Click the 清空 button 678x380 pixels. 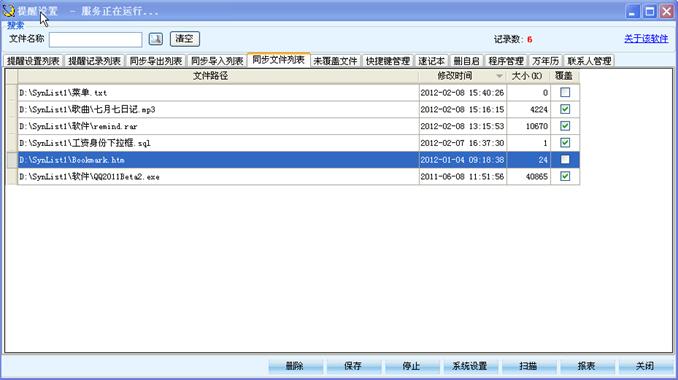pos(185,39)
